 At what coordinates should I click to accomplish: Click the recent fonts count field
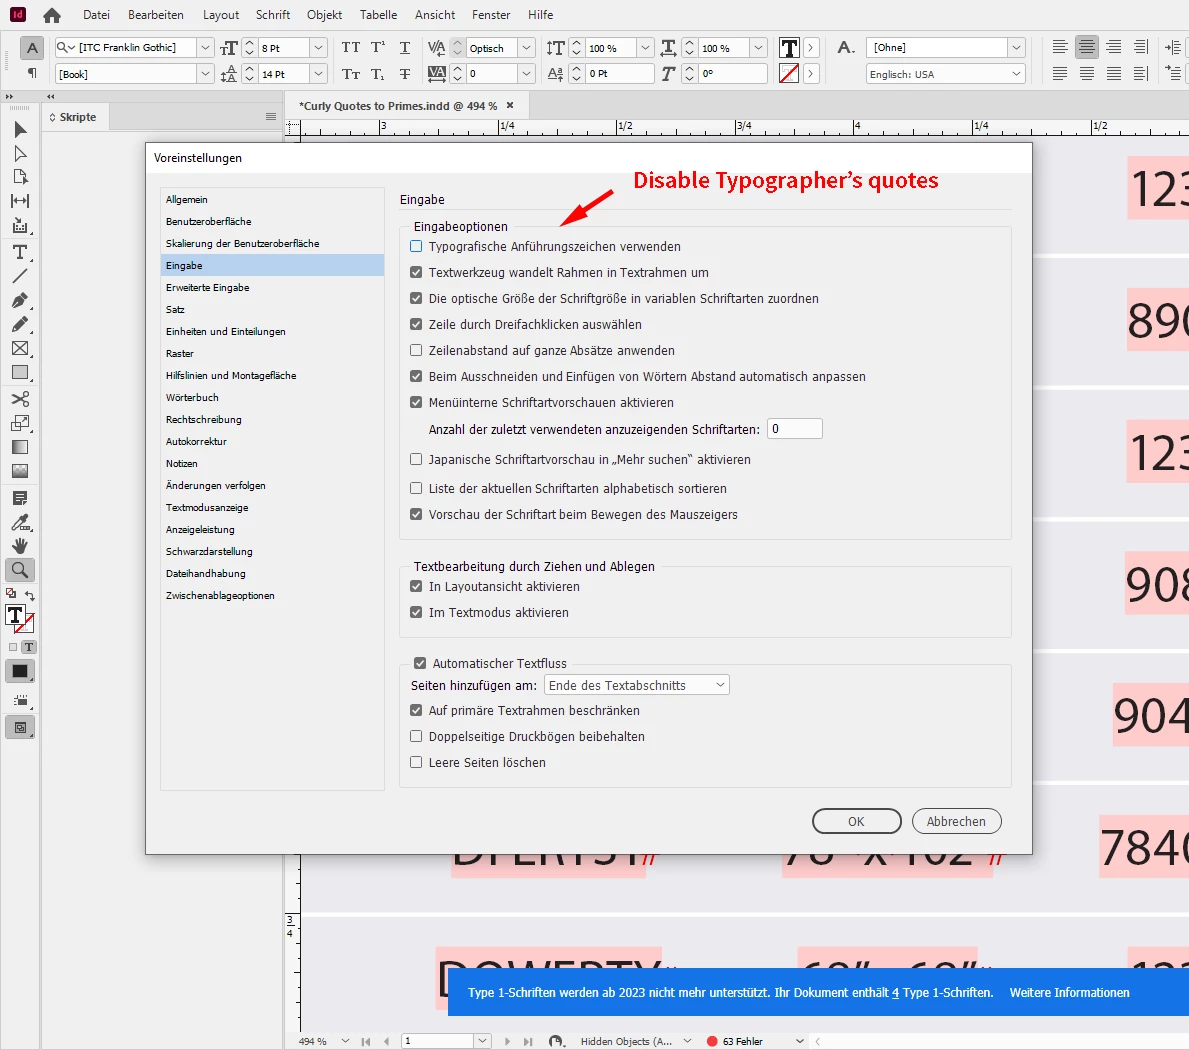pyautogui.click(x=795, y=428)
